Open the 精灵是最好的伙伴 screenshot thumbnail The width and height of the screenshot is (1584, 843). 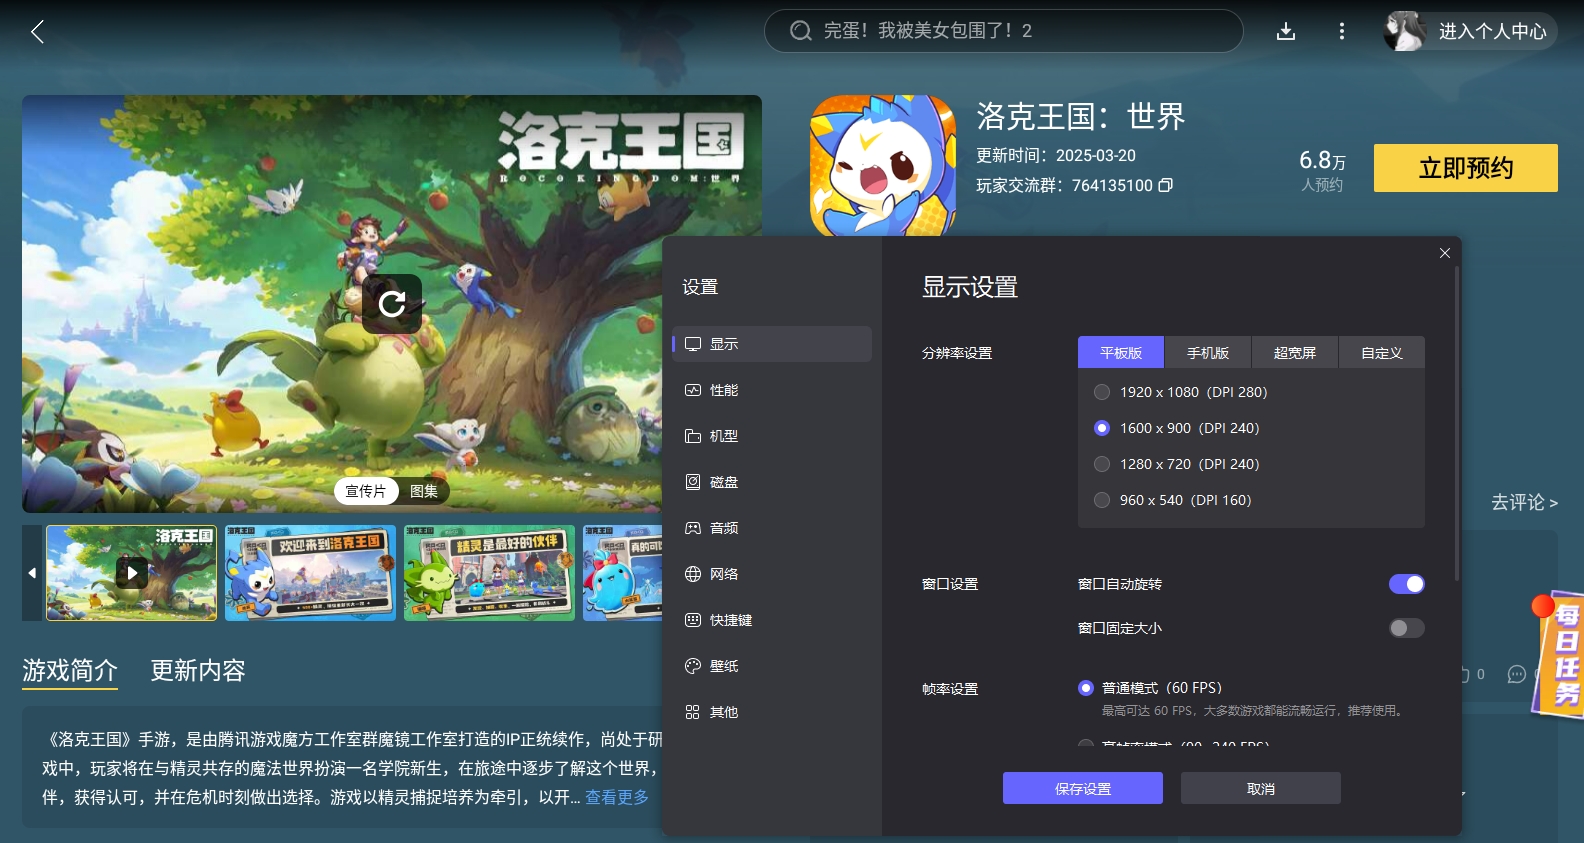point(489,573)
